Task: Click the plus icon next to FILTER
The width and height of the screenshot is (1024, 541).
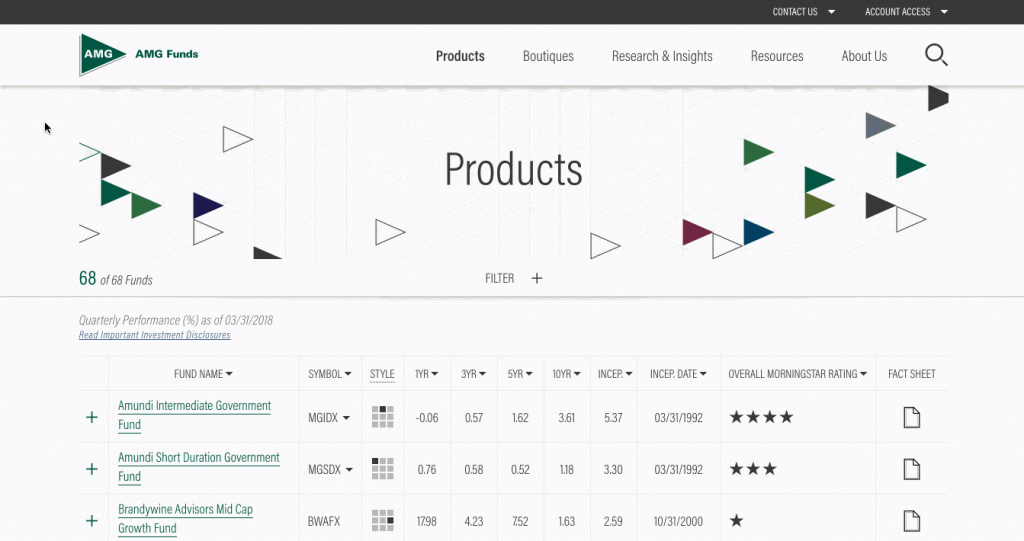Action: 537,278
